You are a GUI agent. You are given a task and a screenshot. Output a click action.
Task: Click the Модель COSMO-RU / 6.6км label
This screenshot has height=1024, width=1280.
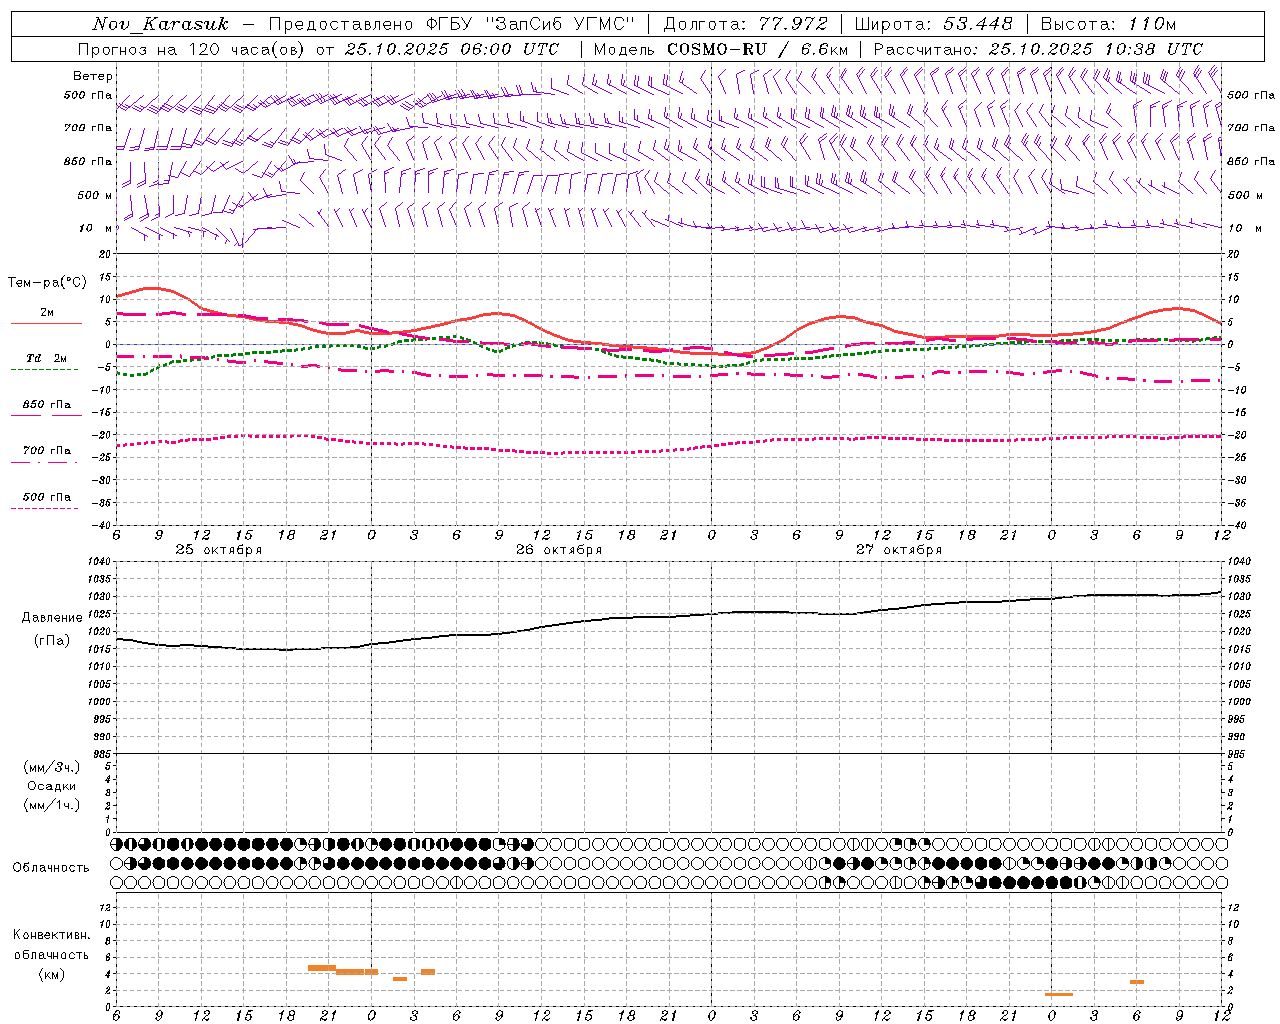(x=721, y=49)
